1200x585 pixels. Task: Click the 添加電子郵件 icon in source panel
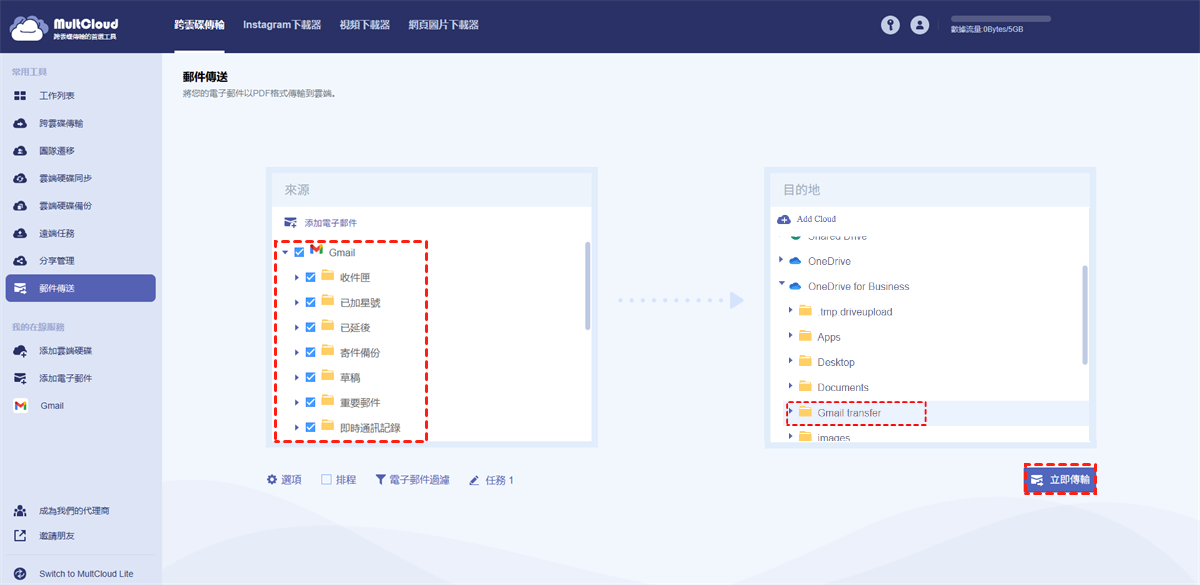[291, 222]
